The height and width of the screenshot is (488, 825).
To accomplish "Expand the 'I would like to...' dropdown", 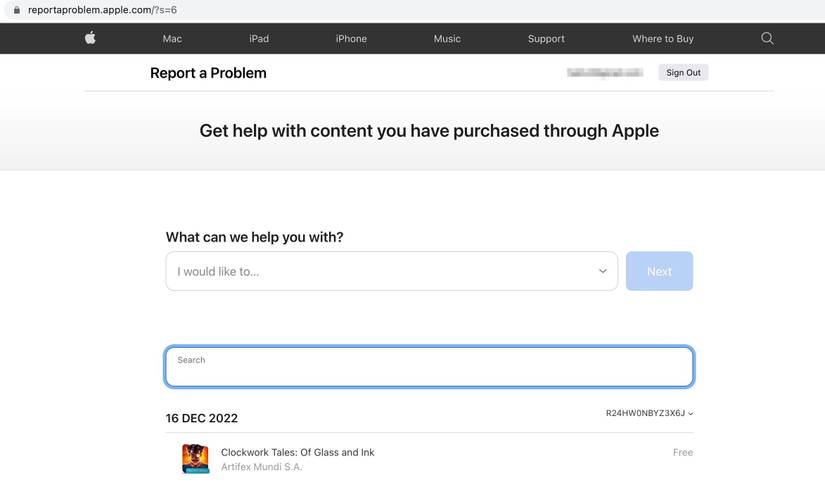I will (391, 271).
